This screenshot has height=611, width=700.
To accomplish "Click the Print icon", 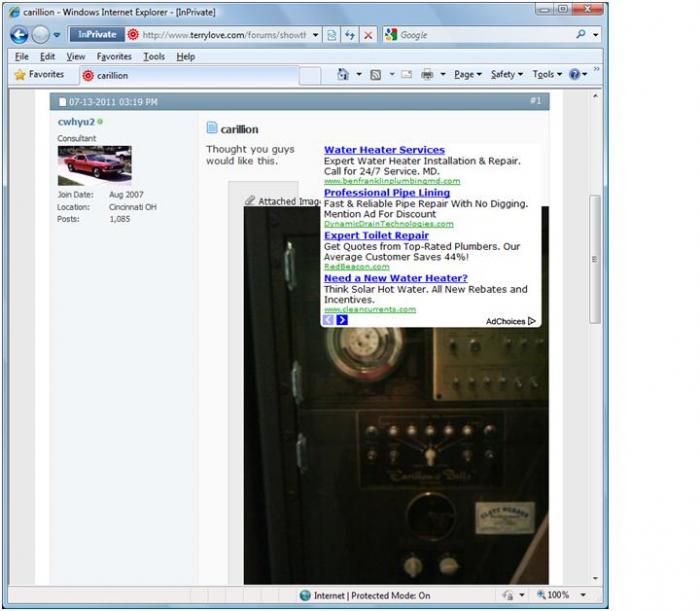I will pyautogui.click(x=427, y=75).
